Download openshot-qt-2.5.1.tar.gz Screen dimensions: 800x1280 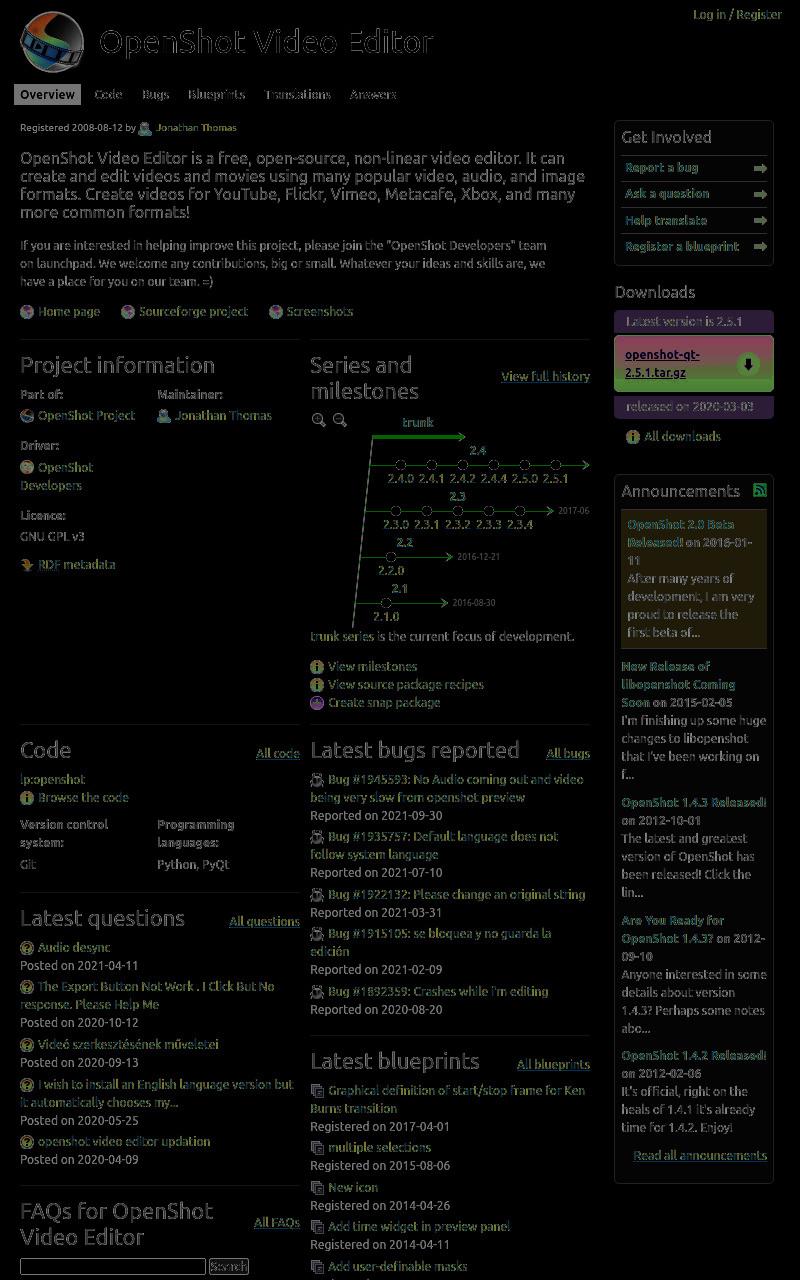point(662,364)
